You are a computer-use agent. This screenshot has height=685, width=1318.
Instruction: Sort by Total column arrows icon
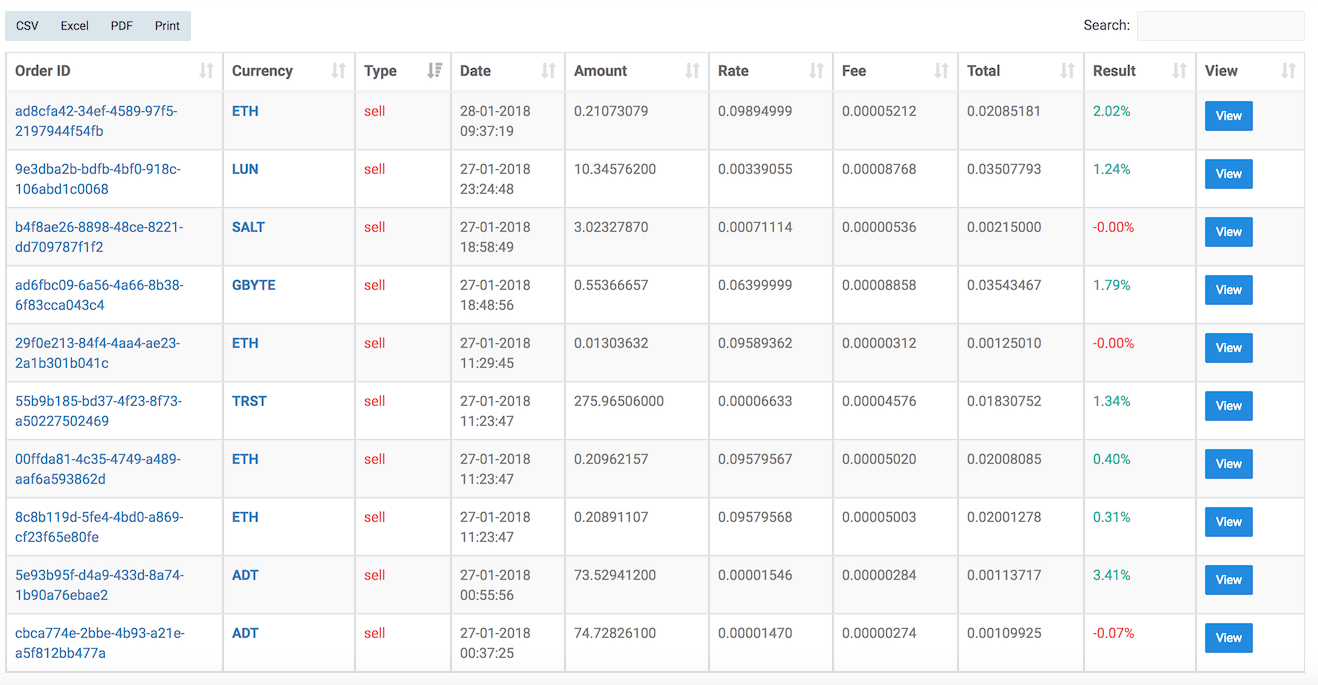tap(1067, 71)
